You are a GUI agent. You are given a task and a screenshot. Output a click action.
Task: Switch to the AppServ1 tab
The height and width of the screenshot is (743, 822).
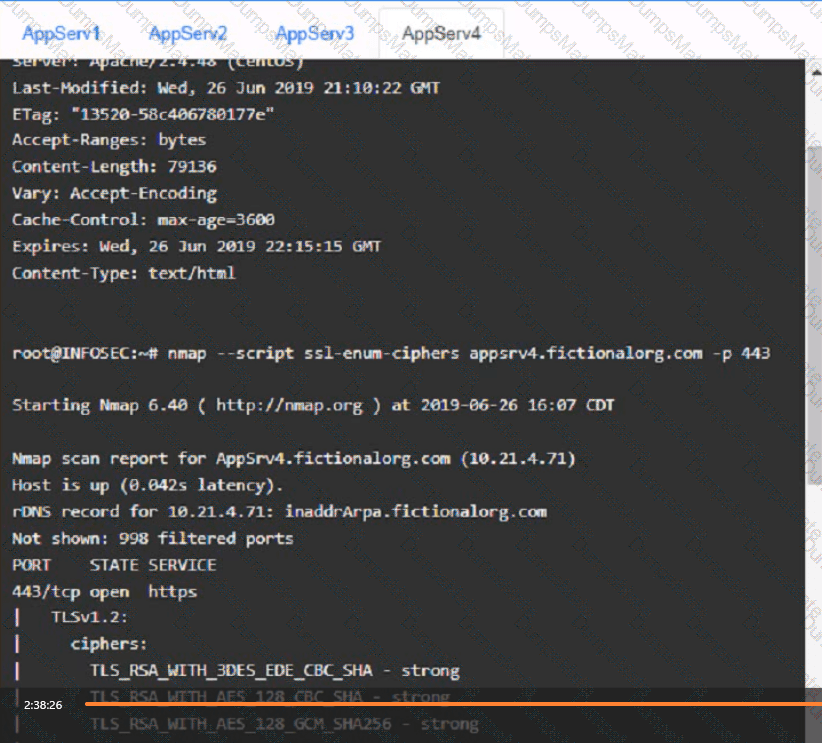[61, 34]
